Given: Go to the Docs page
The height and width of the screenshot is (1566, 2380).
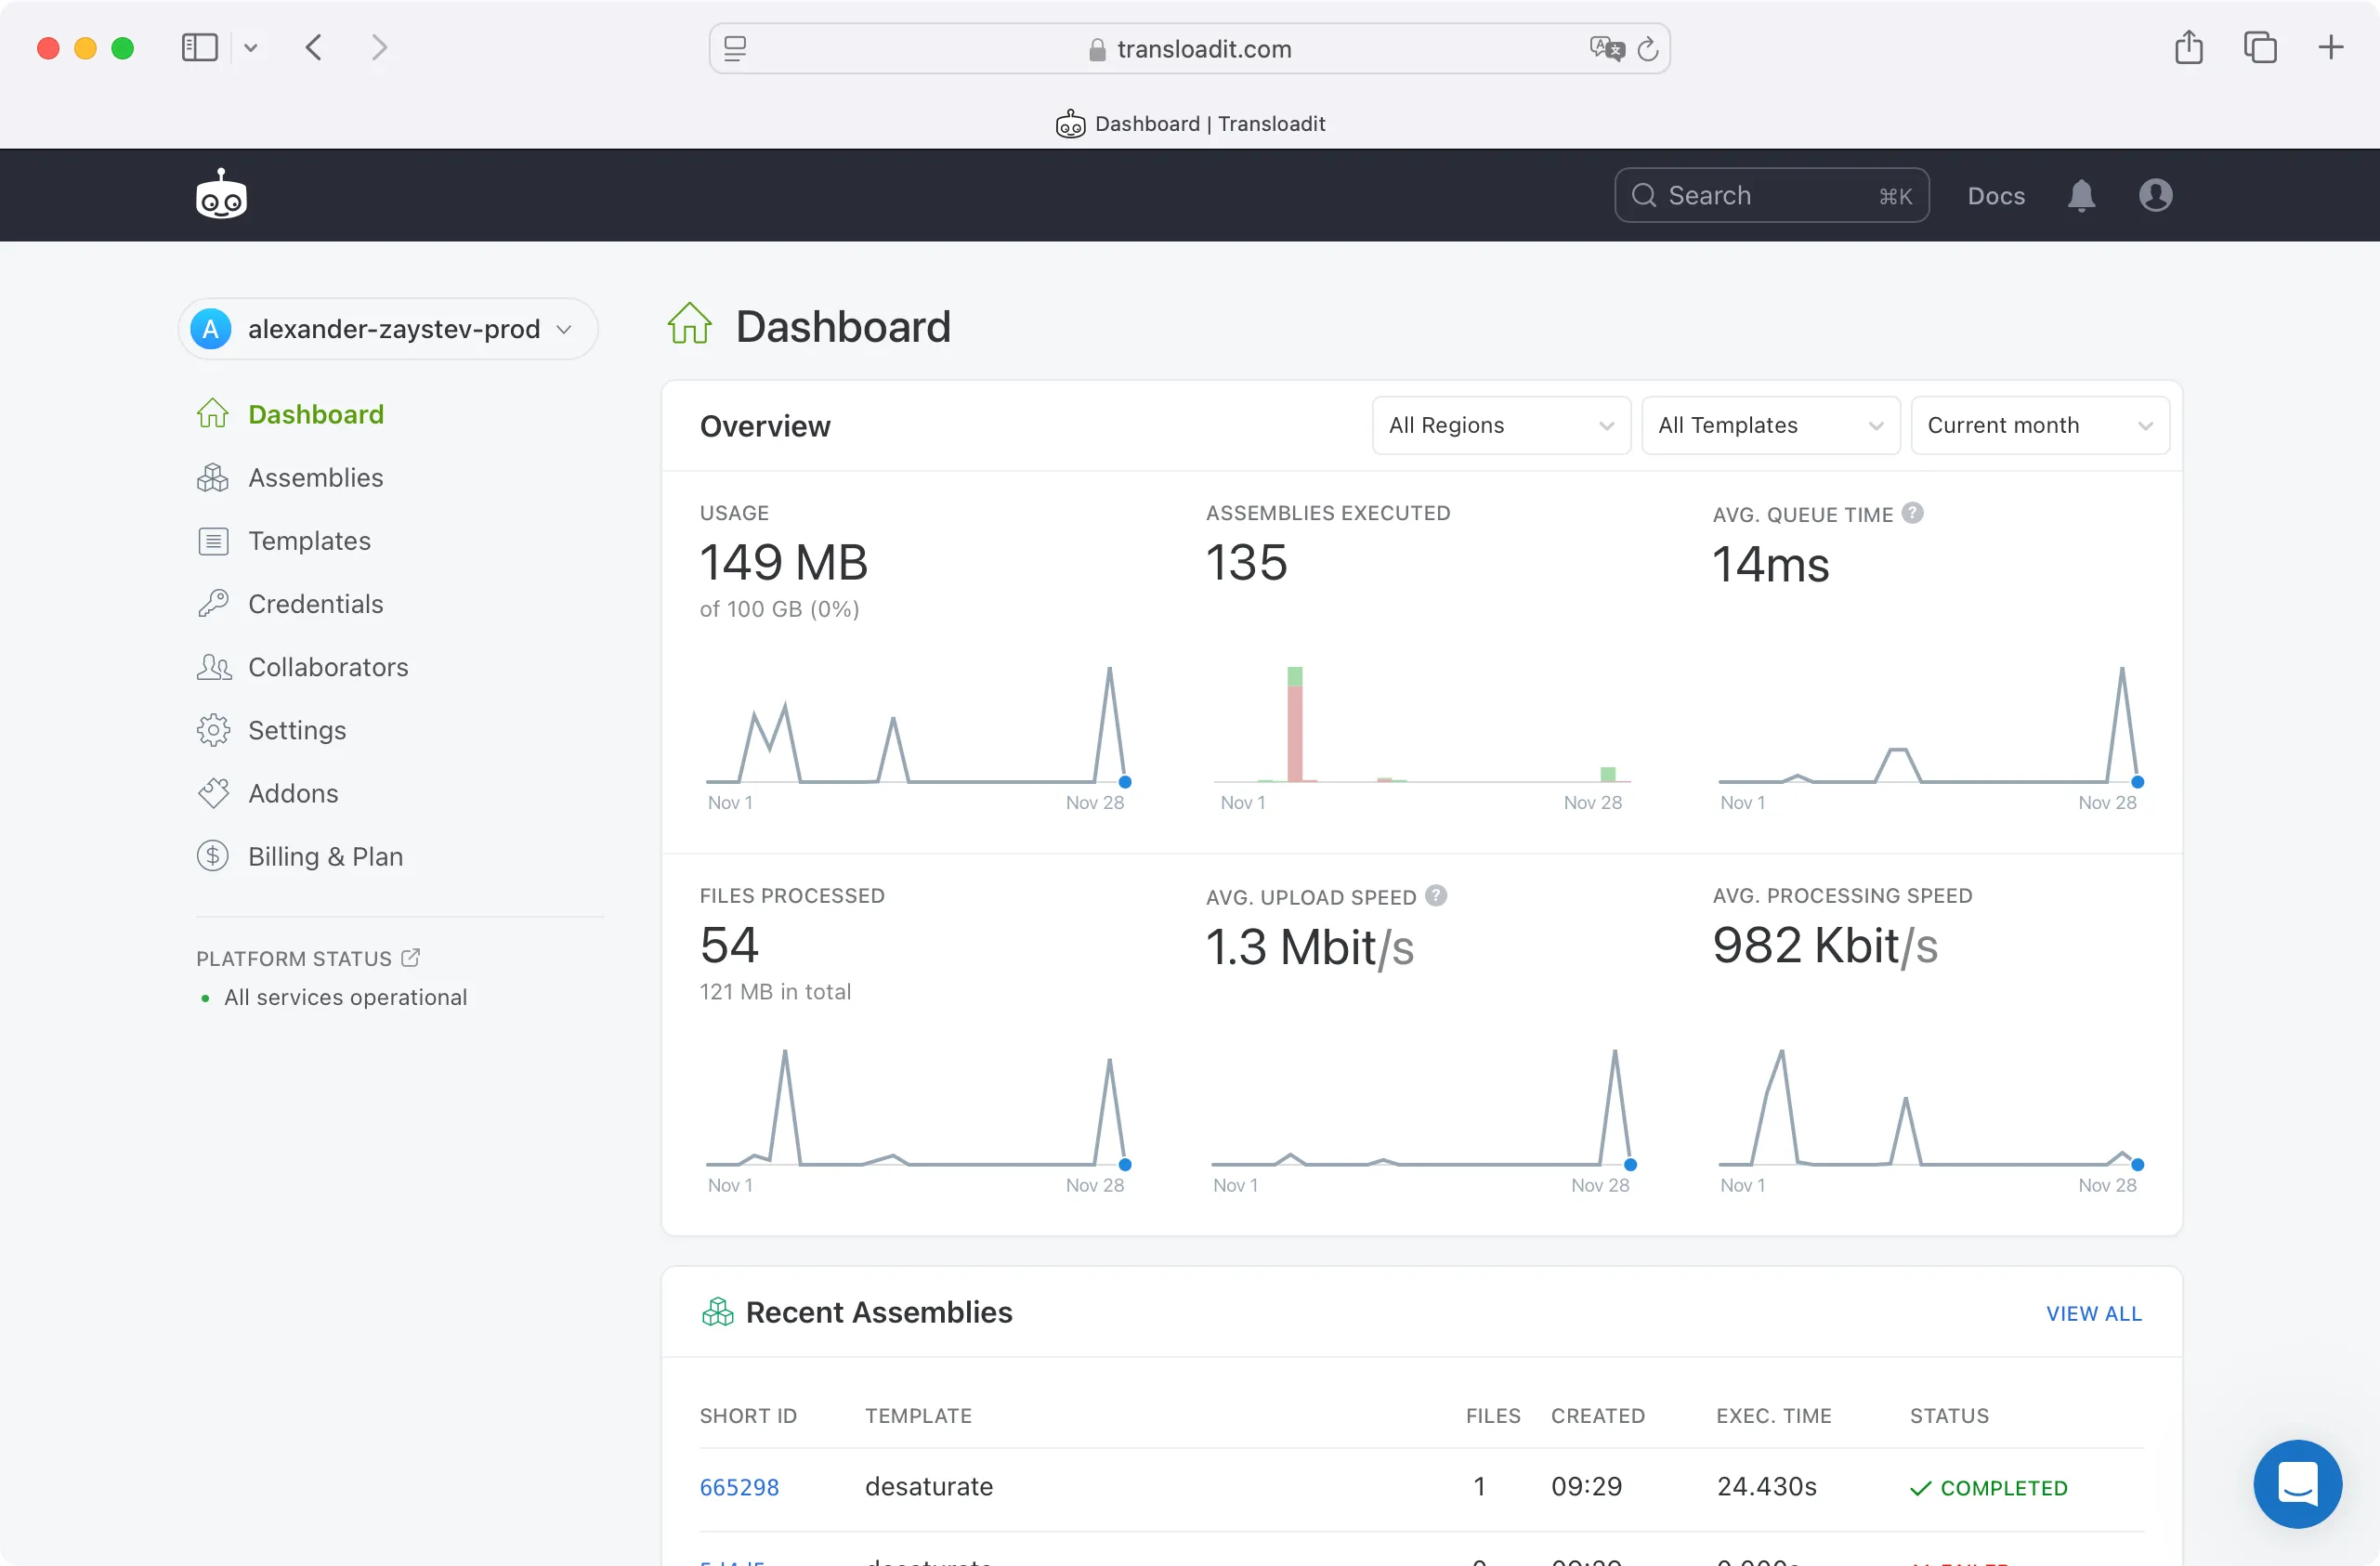Looking at the screenshot, I should pos(1995,195).
